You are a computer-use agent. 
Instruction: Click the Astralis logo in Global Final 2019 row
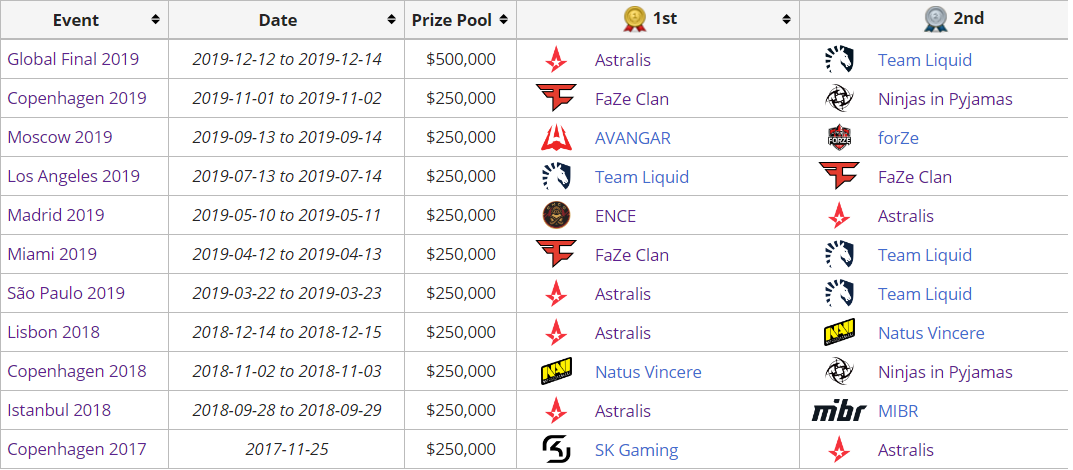click(x=556, y=60)
